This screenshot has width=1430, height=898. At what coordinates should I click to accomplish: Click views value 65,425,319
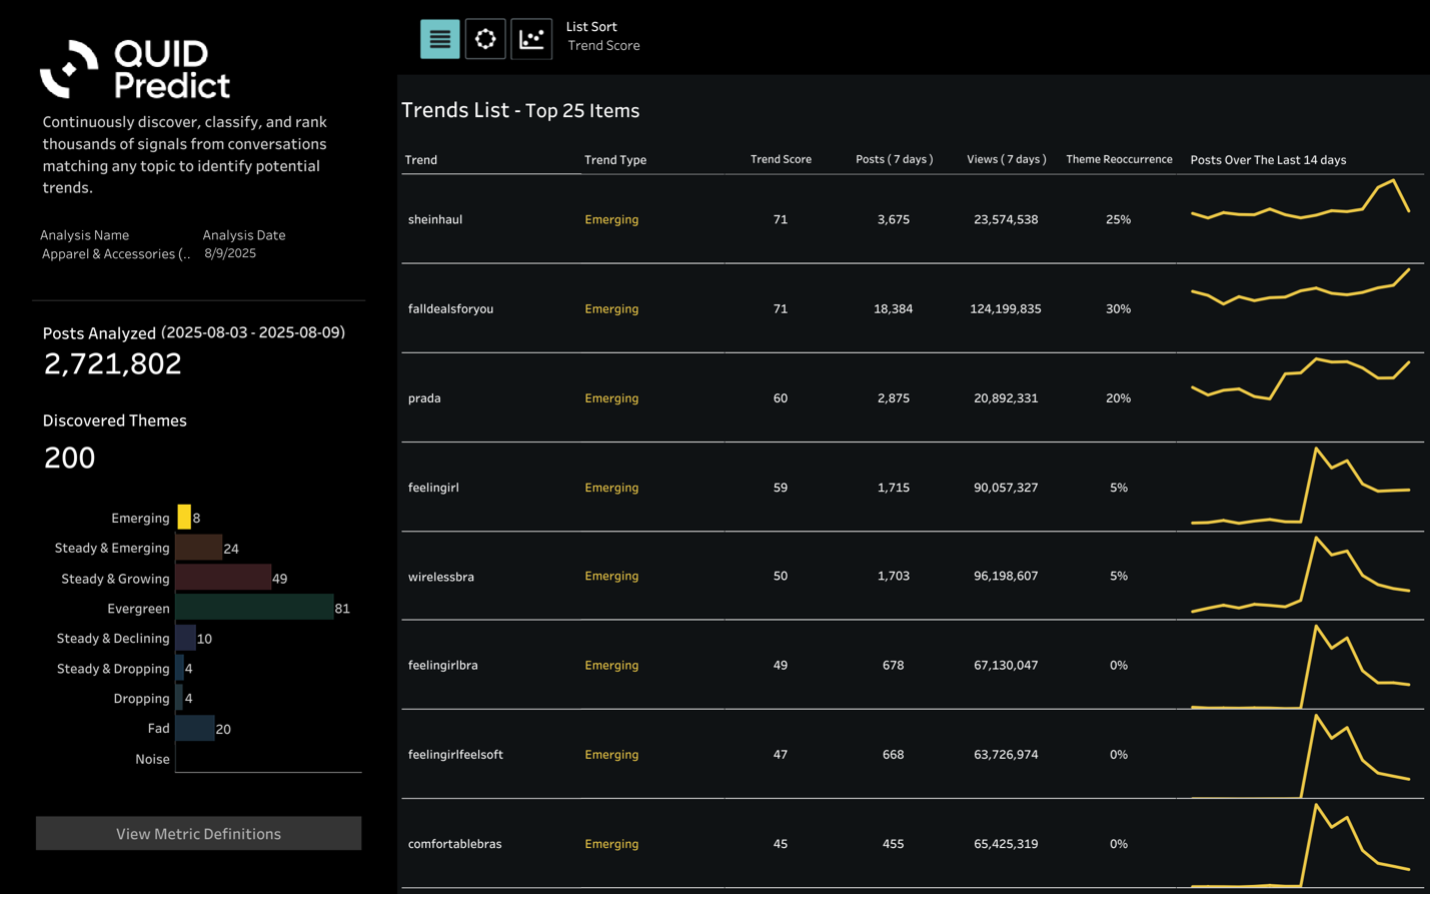coord(1005,843)
